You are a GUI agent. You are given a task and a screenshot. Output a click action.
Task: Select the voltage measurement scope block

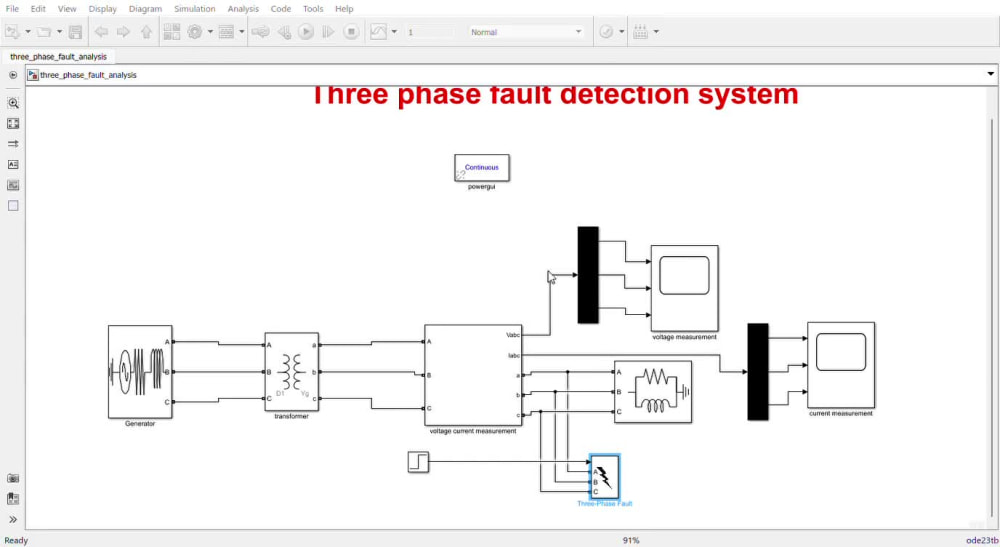pos(684,288)
